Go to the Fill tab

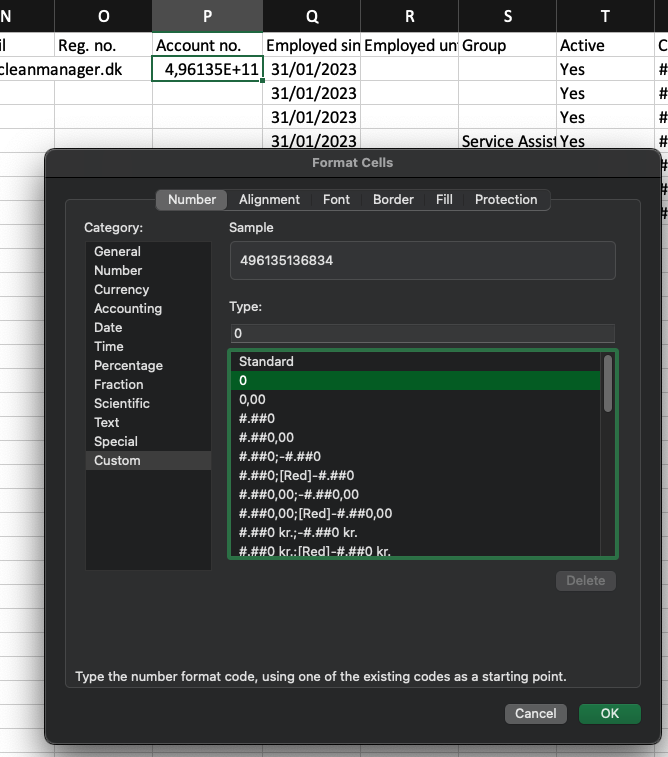tap(444, 199)
